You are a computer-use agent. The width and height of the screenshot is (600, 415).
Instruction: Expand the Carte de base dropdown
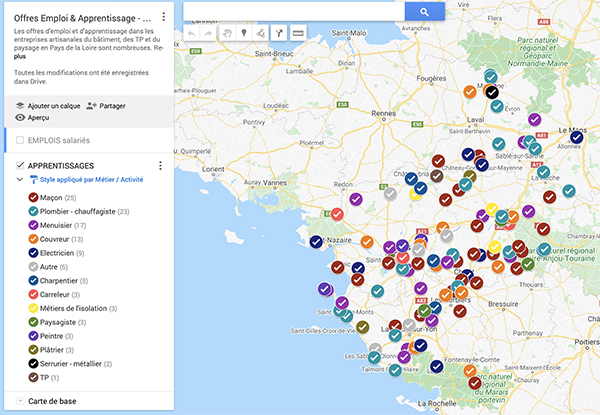(20, 401)
